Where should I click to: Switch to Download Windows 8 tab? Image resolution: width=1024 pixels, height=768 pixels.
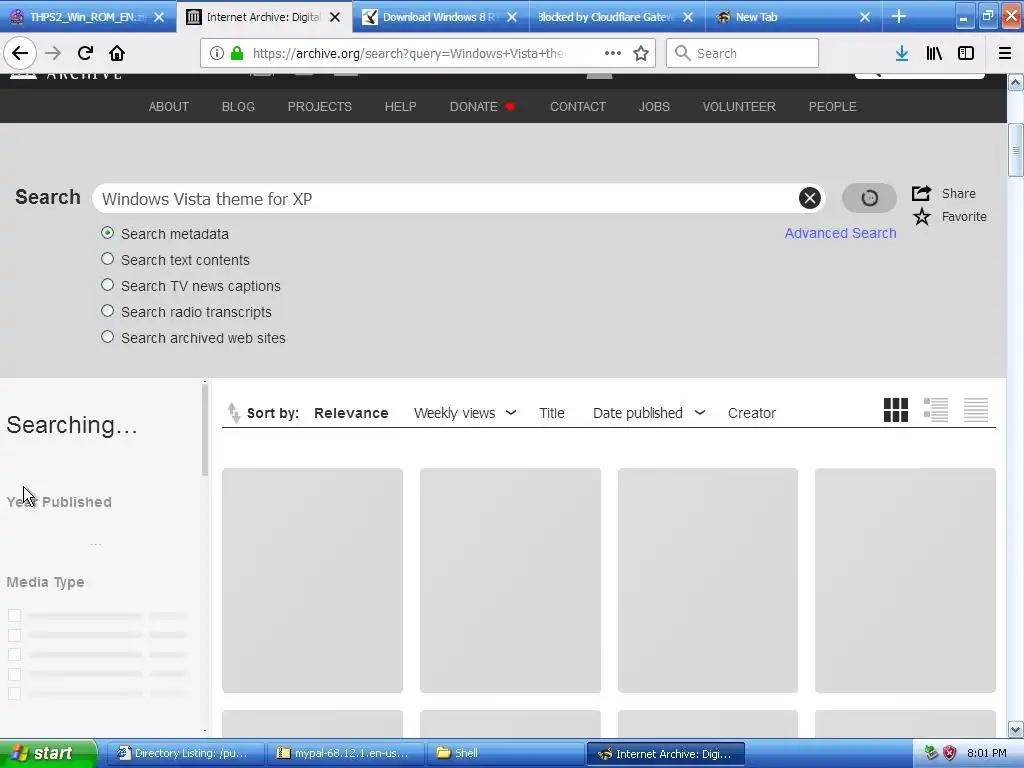pyautogui.click(x=441, y=17)
